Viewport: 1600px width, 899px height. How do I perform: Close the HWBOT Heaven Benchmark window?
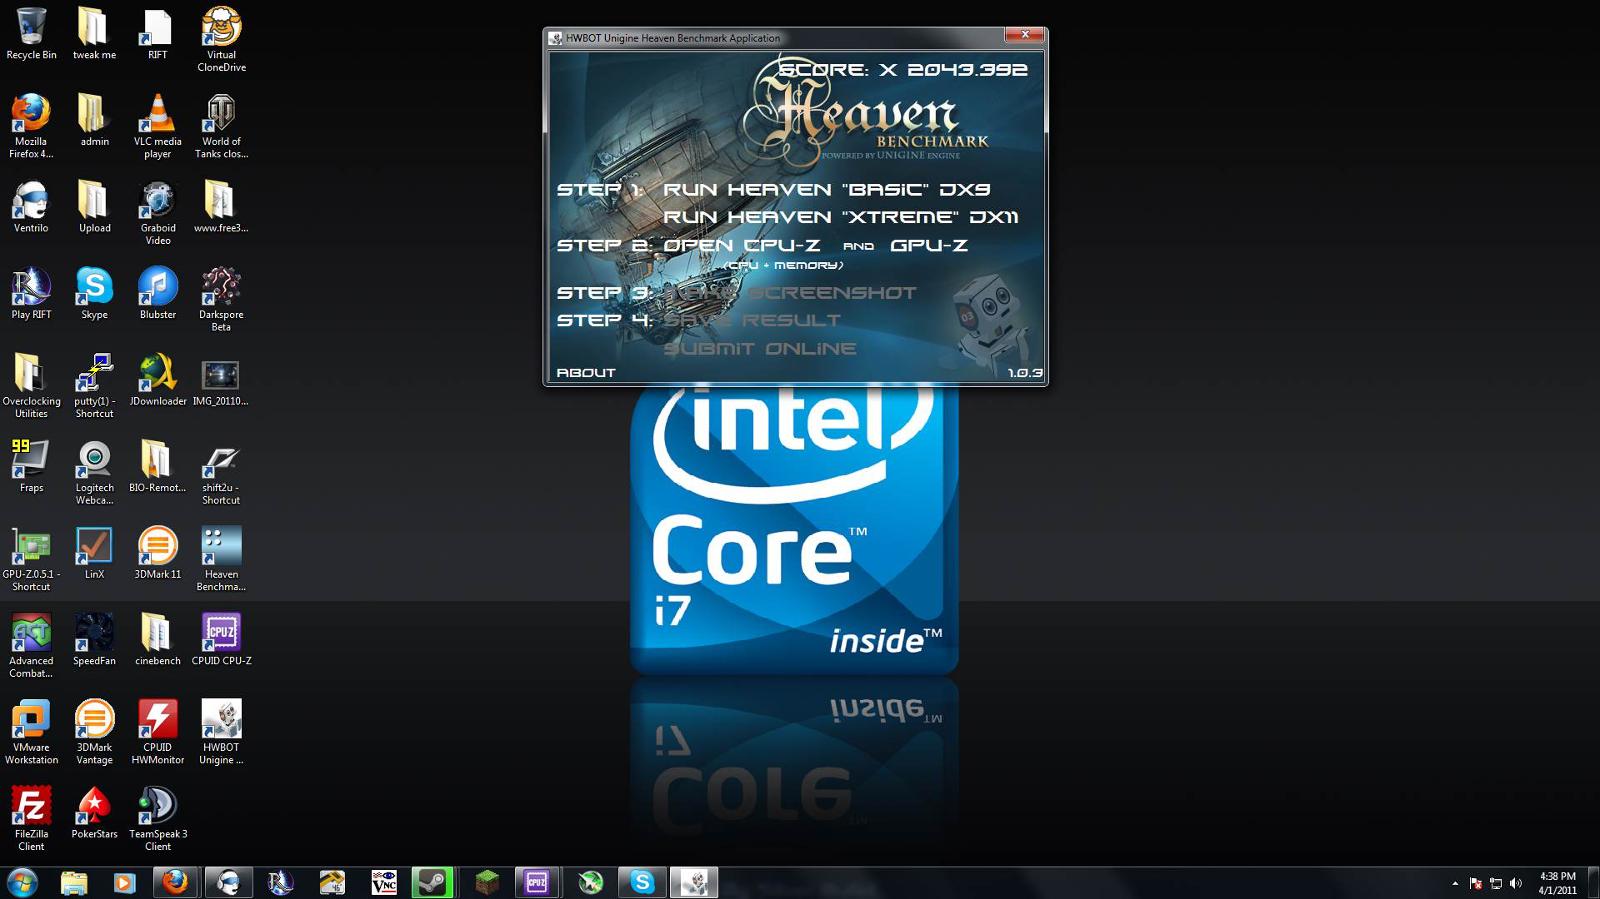(x=1025, y=35)
